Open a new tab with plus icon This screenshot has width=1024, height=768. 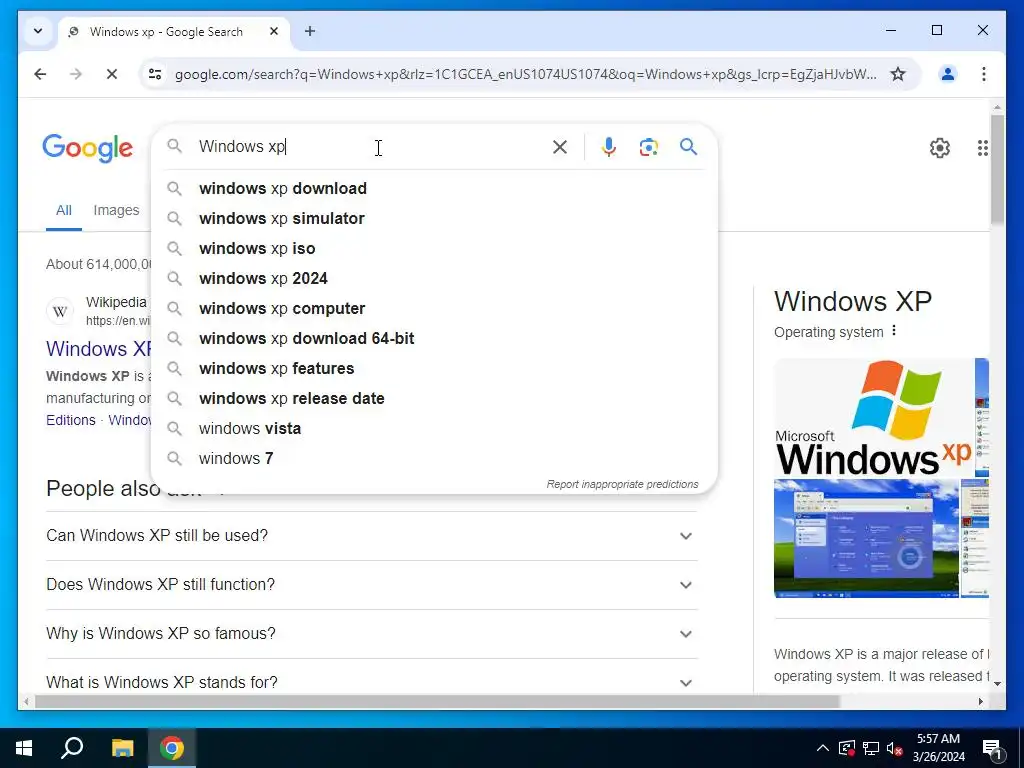[x=310, y=31]
